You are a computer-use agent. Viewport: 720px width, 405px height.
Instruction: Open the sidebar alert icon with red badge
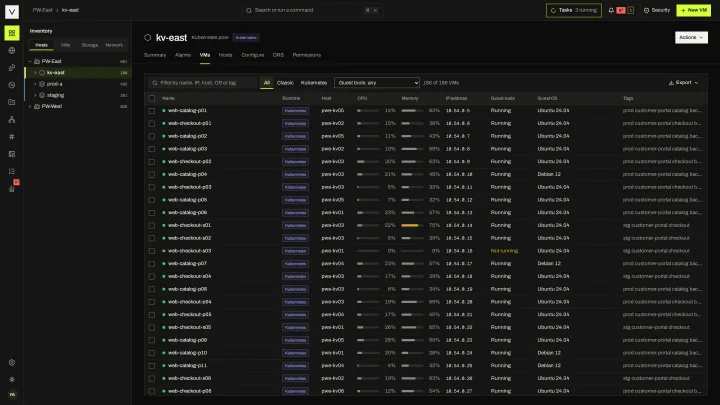(x=12, y=188)
